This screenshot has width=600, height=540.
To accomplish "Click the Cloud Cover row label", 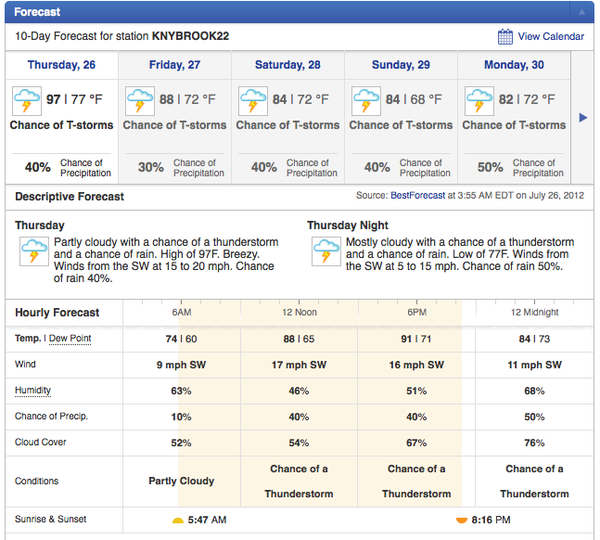I will [x=40, y=442].
